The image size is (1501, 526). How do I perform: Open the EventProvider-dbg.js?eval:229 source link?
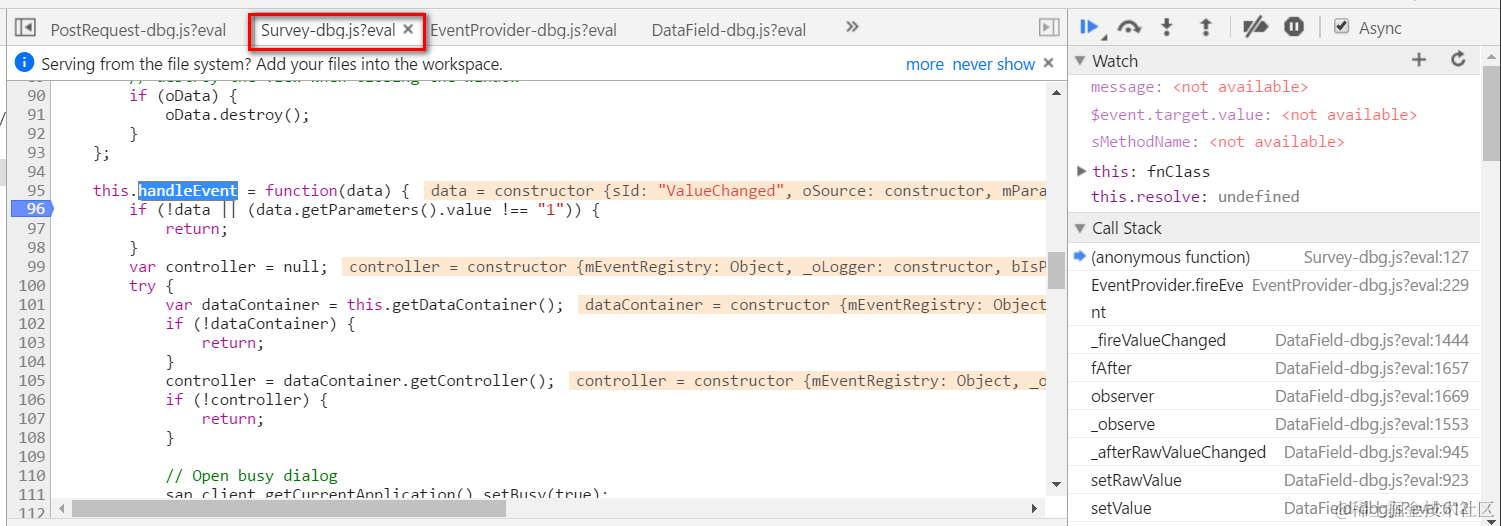coord(1360,285)
